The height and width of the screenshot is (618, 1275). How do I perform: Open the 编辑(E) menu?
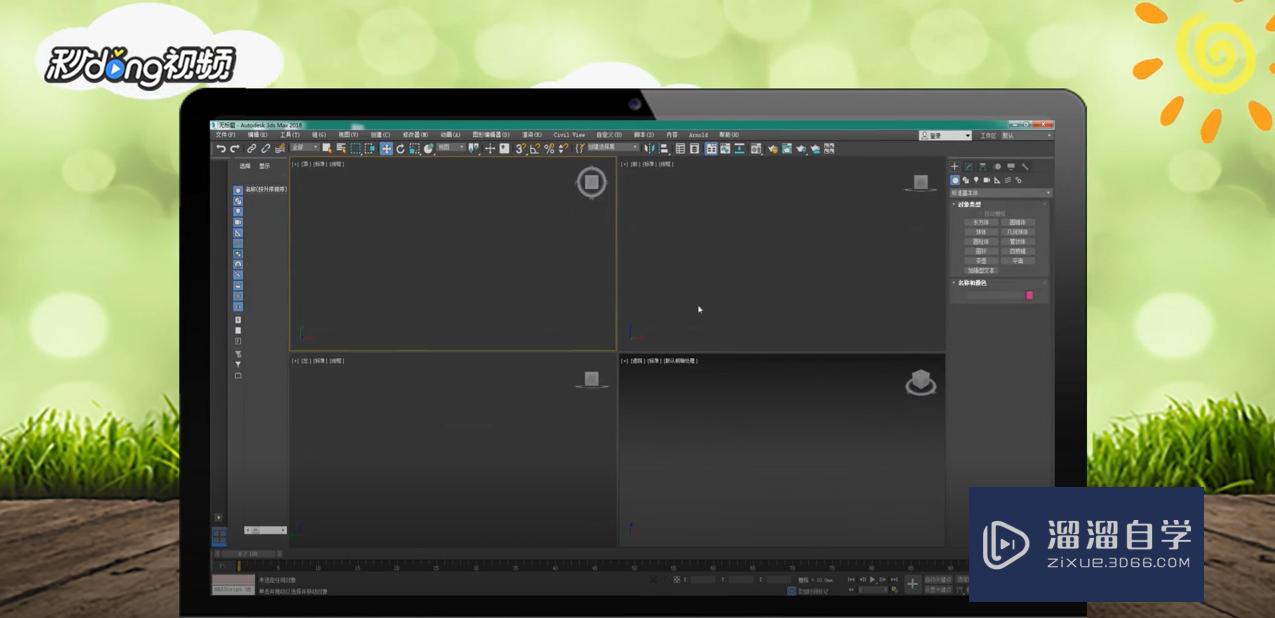pos(257,134)
